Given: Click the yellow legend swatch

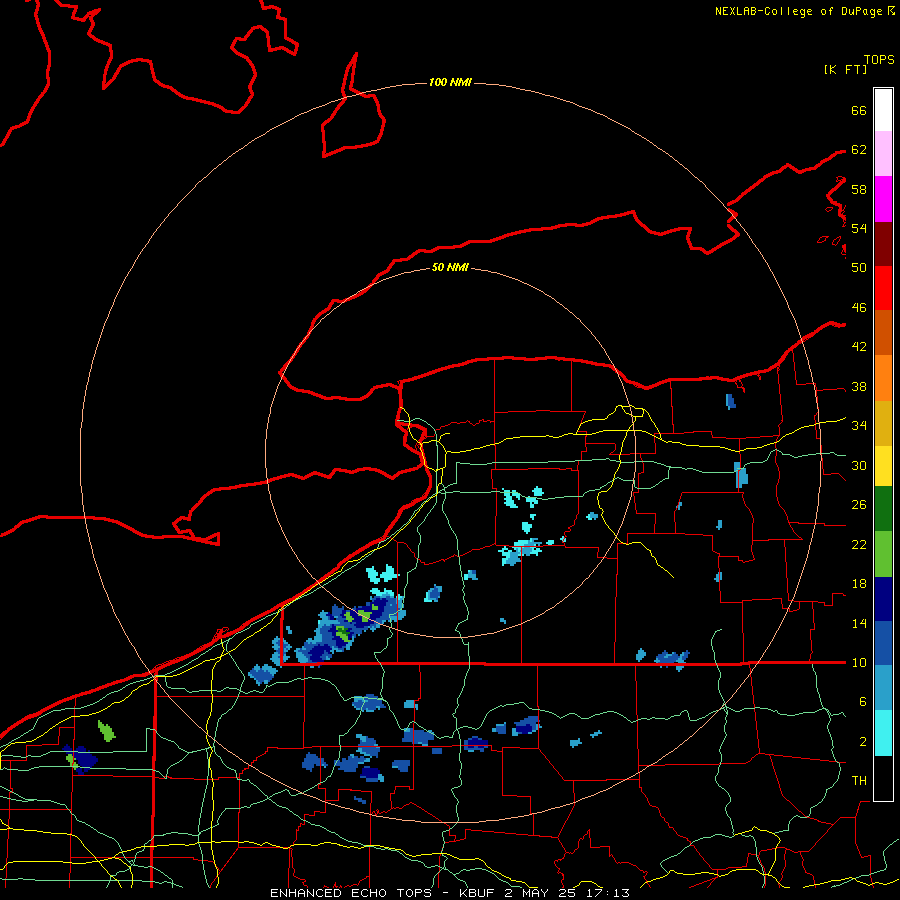Looking at the screenshot, I should 883,466.
